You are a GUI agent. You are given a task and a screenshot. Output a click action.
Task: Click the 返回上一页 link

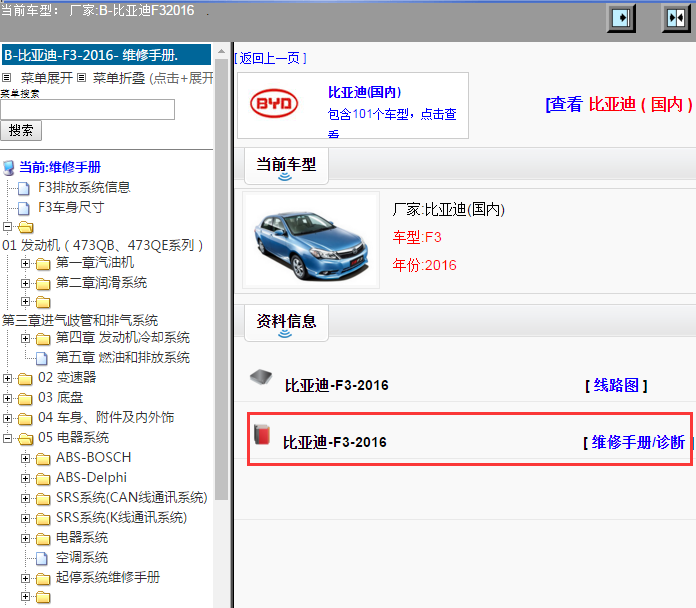270,58
